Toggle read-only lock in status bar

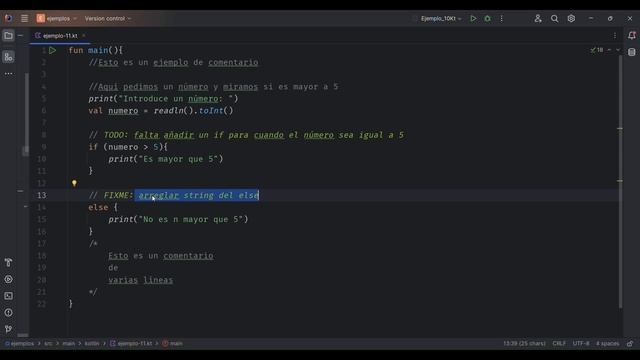tap(630, 344)
